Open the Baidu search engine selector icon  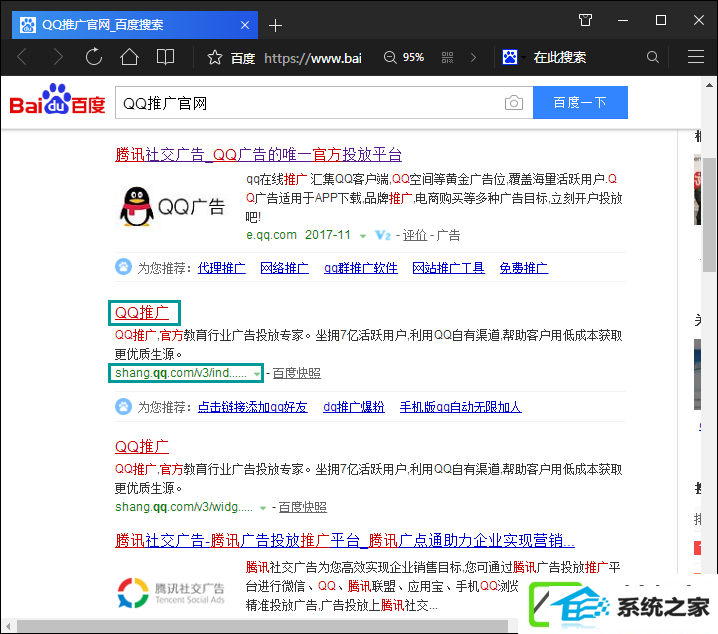(x=510, y=57)
